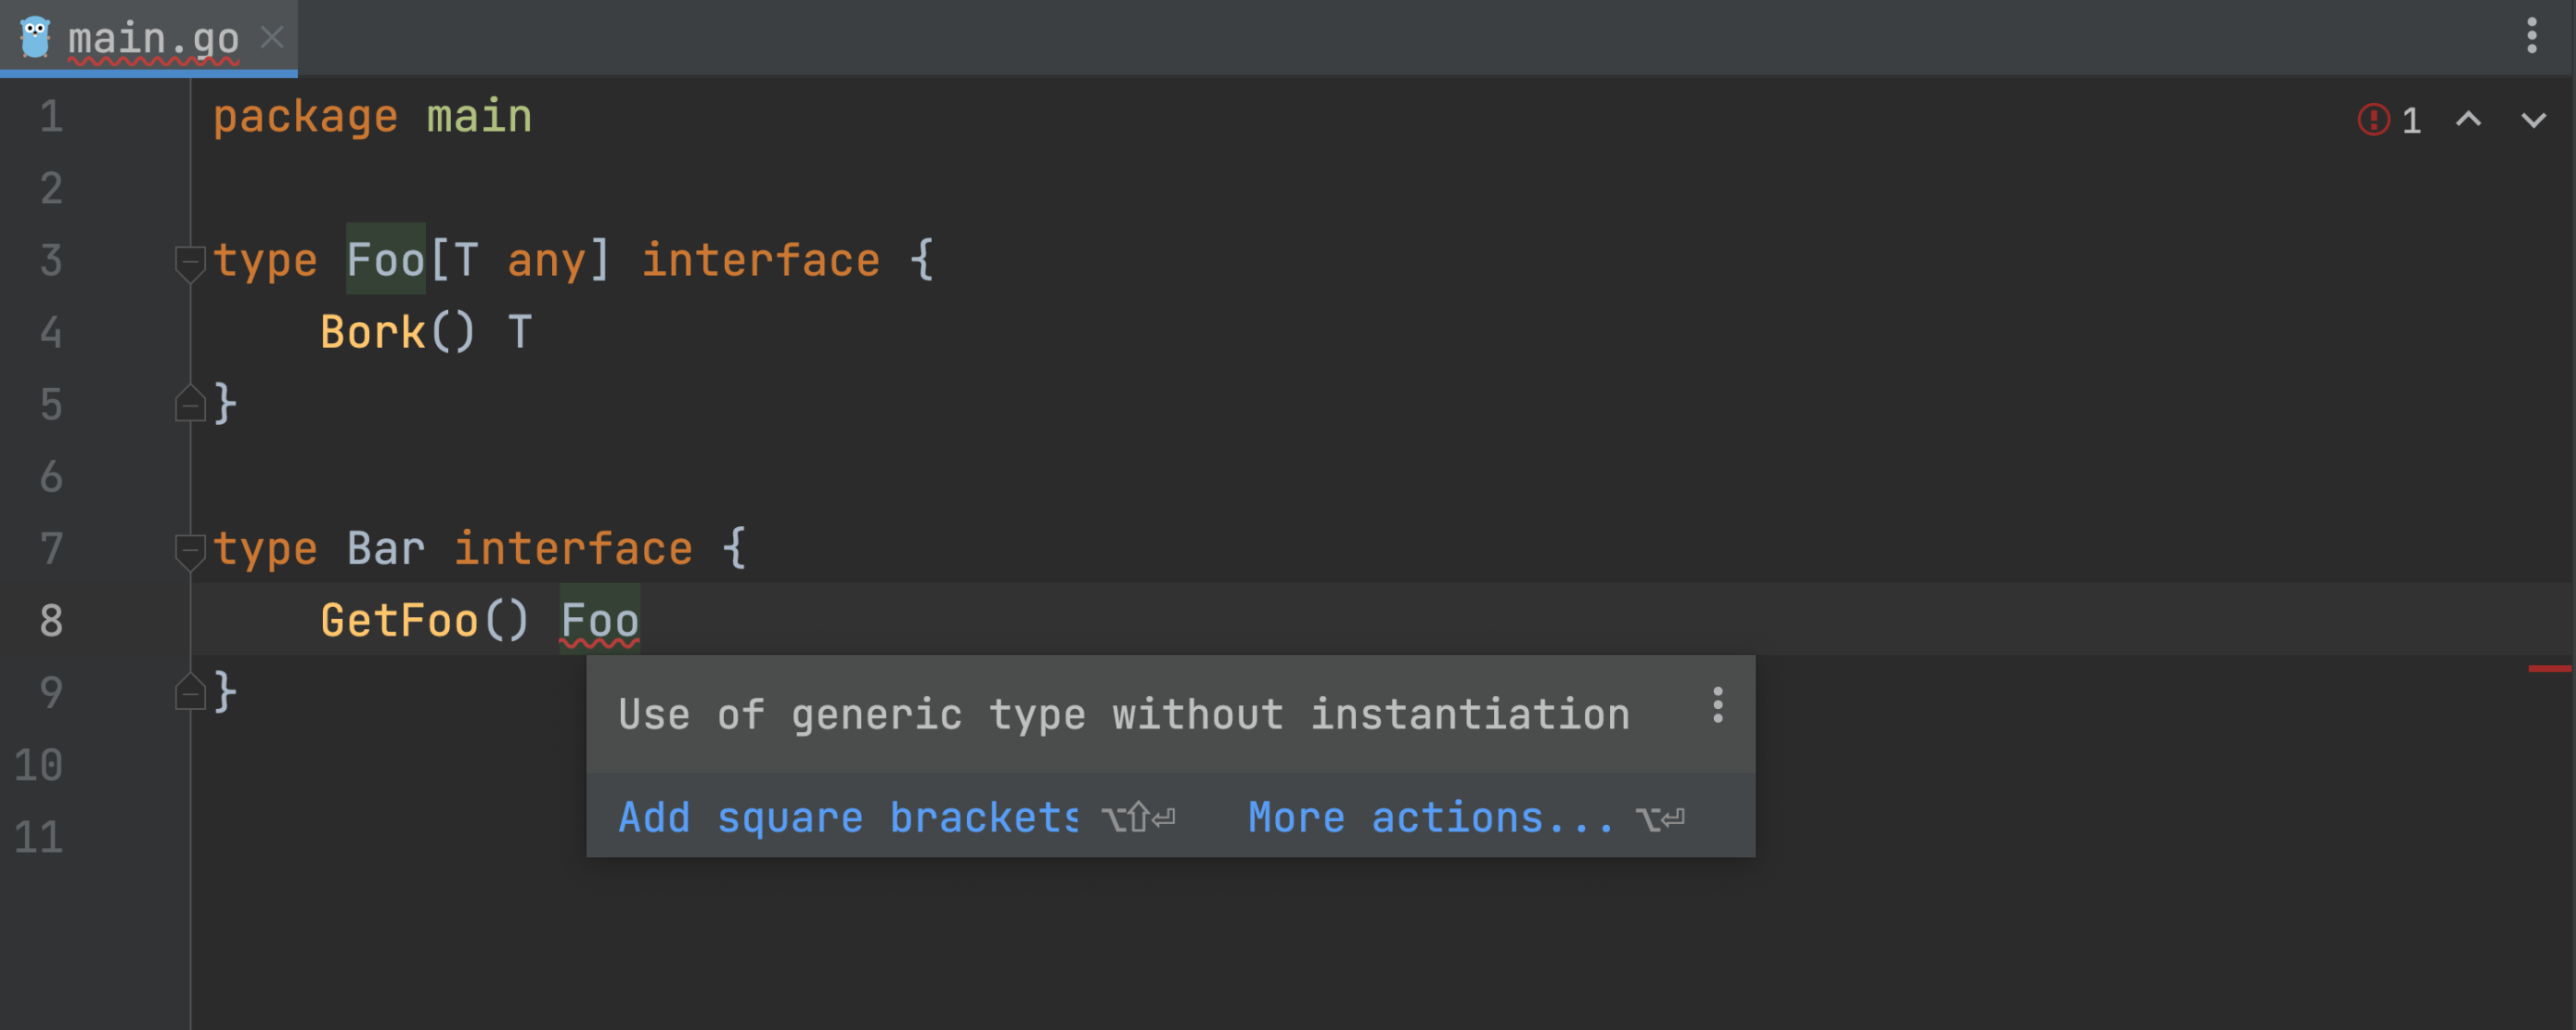Click the Go gopher file icon
The image size is (2576, 1030).
click(x=35, y=38)
